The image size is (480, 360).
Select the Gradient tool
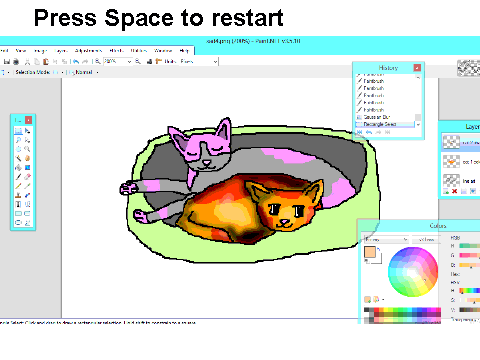(27, 167)
